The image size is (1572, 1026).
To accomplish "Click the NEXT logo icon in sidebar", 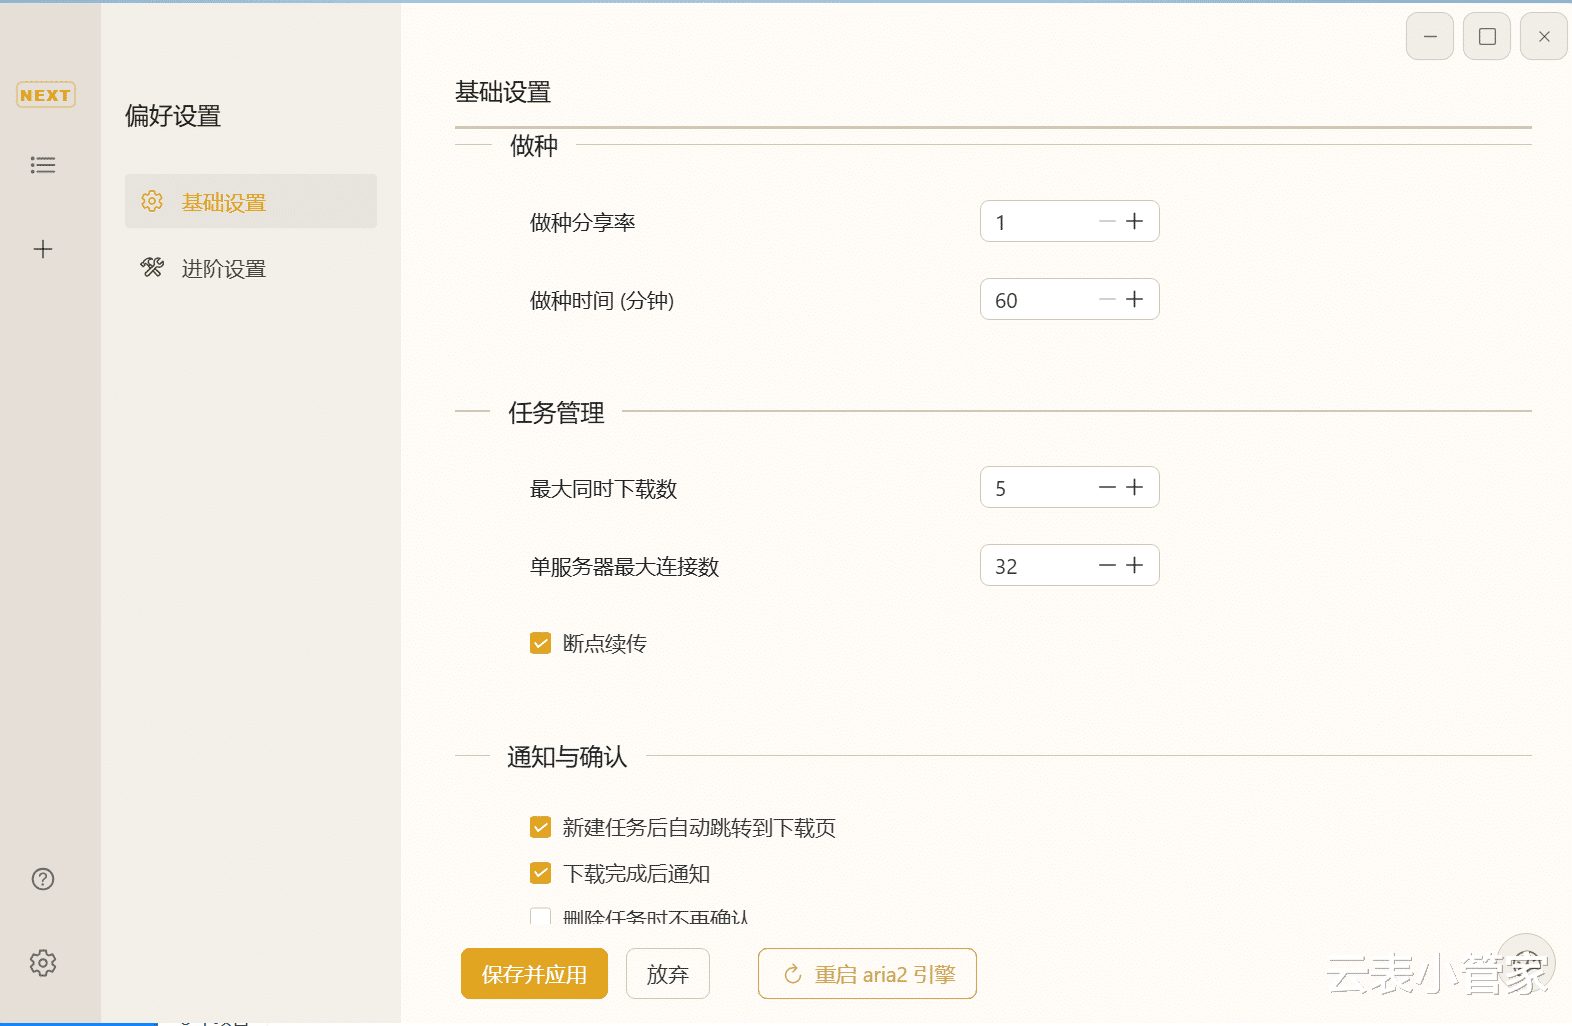I will point(45,95).
